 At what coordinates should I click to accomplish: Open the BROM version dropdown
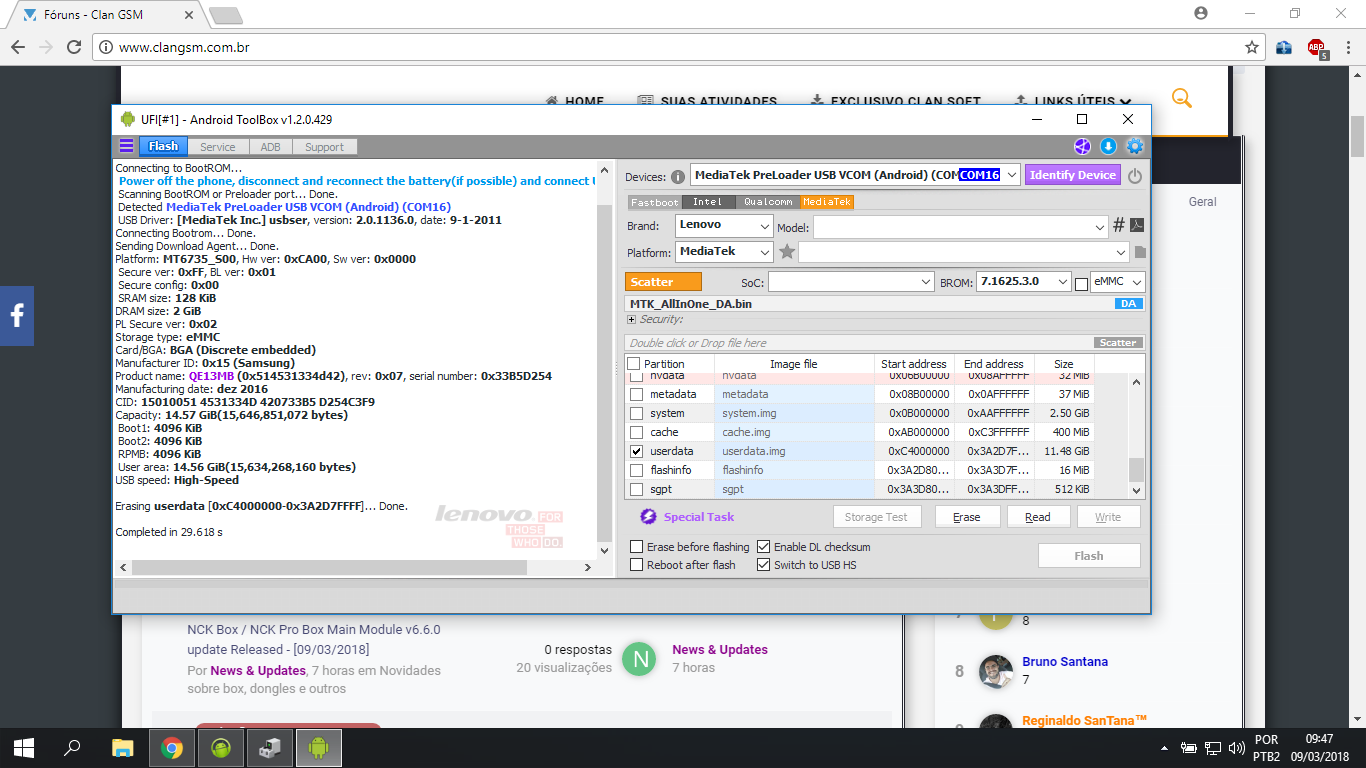tap(1063, 283)
